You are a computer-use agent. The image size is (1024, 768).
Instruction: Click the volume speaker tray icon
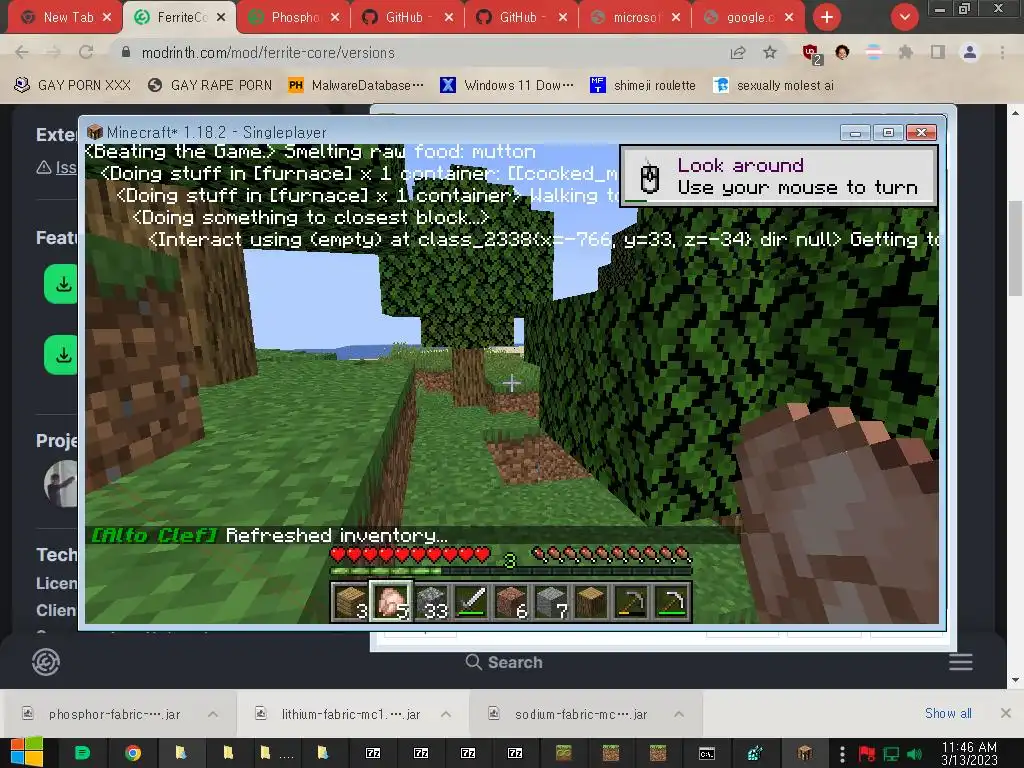[914, 754]
